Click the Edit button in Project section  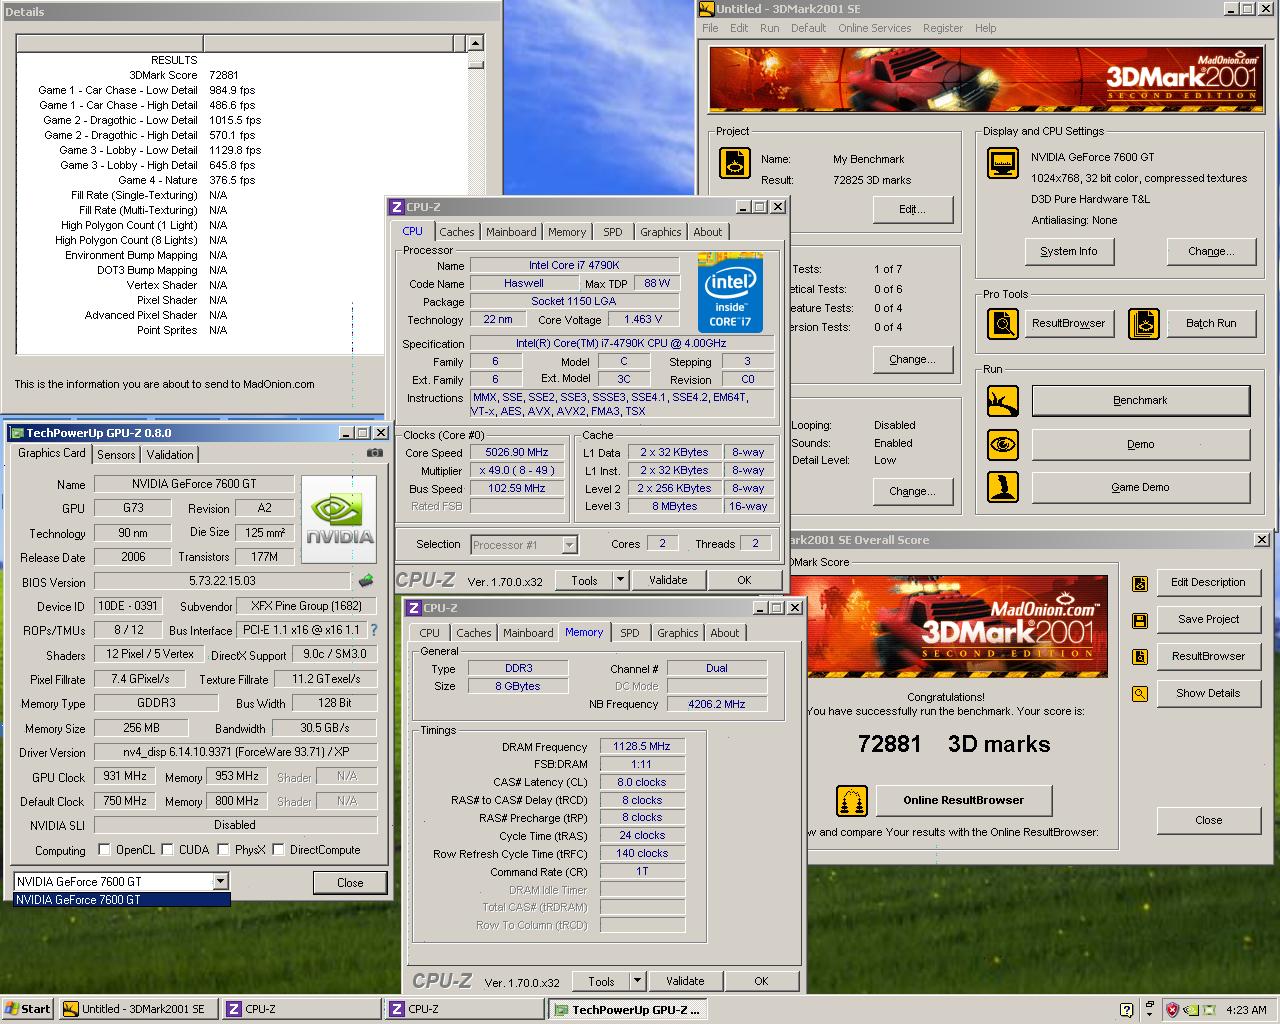pos(912,209)
